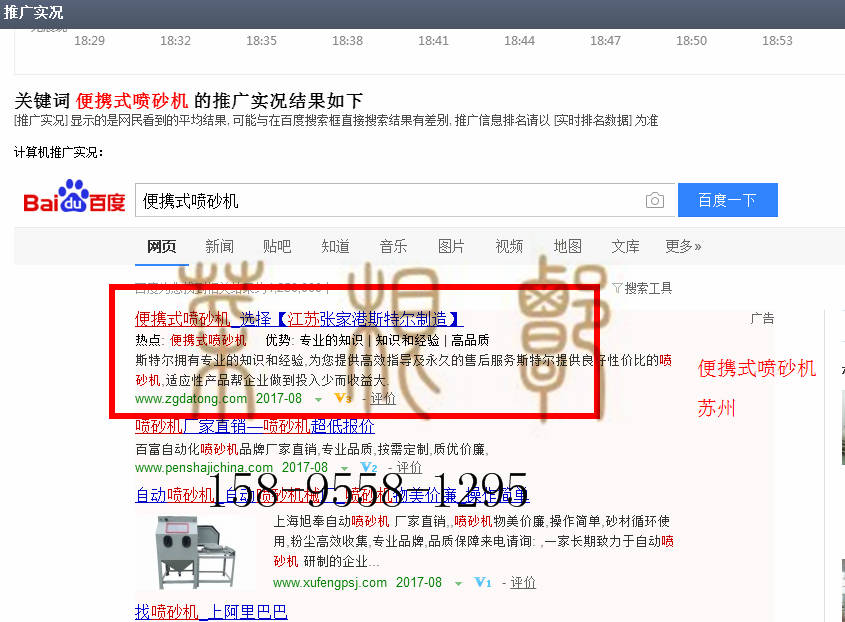
Task: Switch to the 图片 tab
Action: click(451, 246)
